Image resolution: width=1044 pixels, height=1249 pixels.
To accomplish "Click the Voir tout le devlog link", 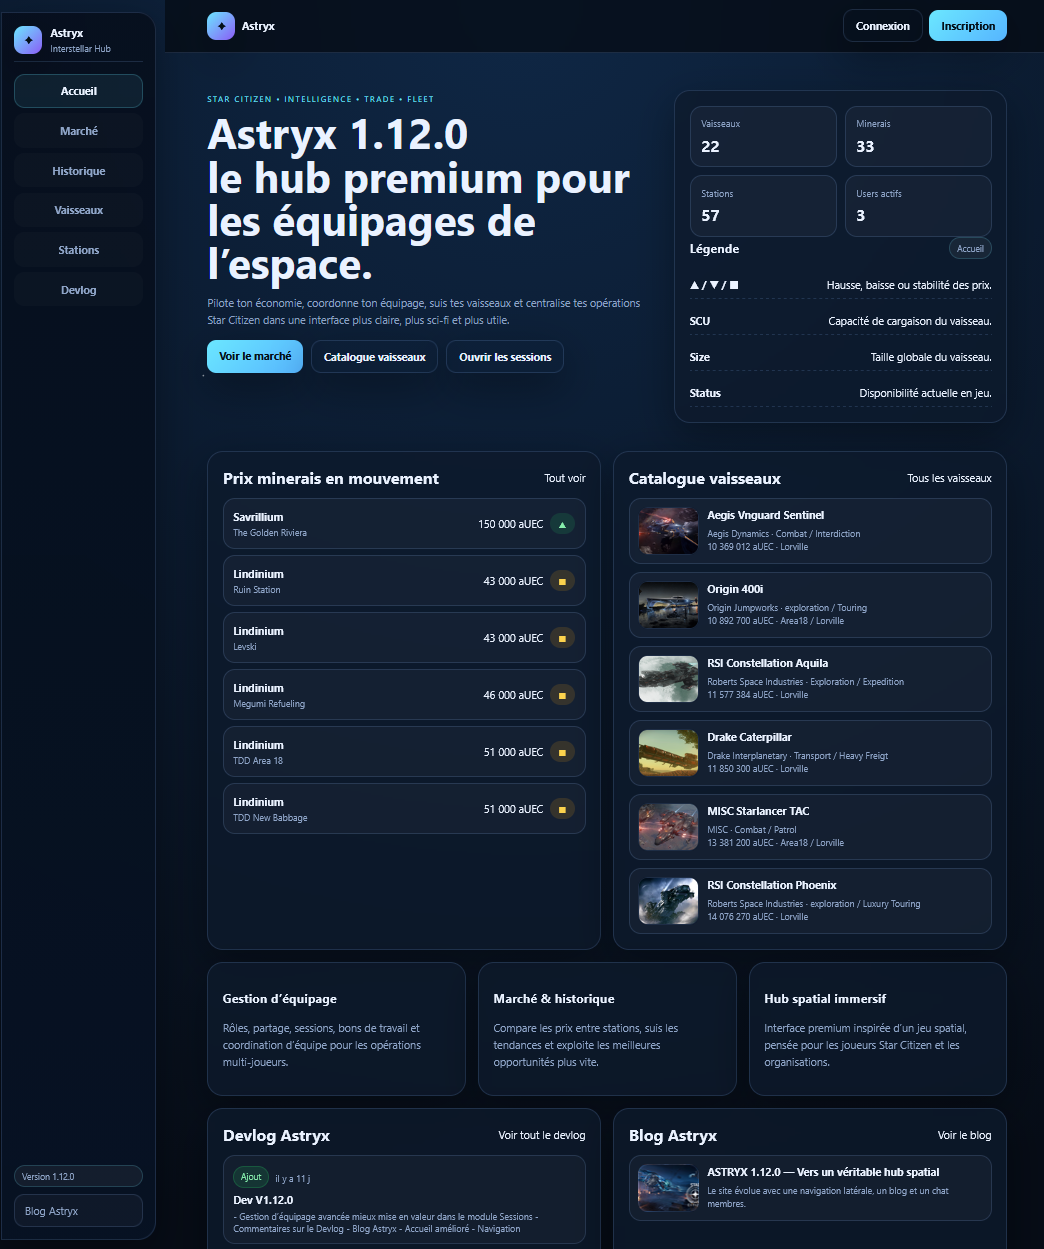I will point(542,1135).
